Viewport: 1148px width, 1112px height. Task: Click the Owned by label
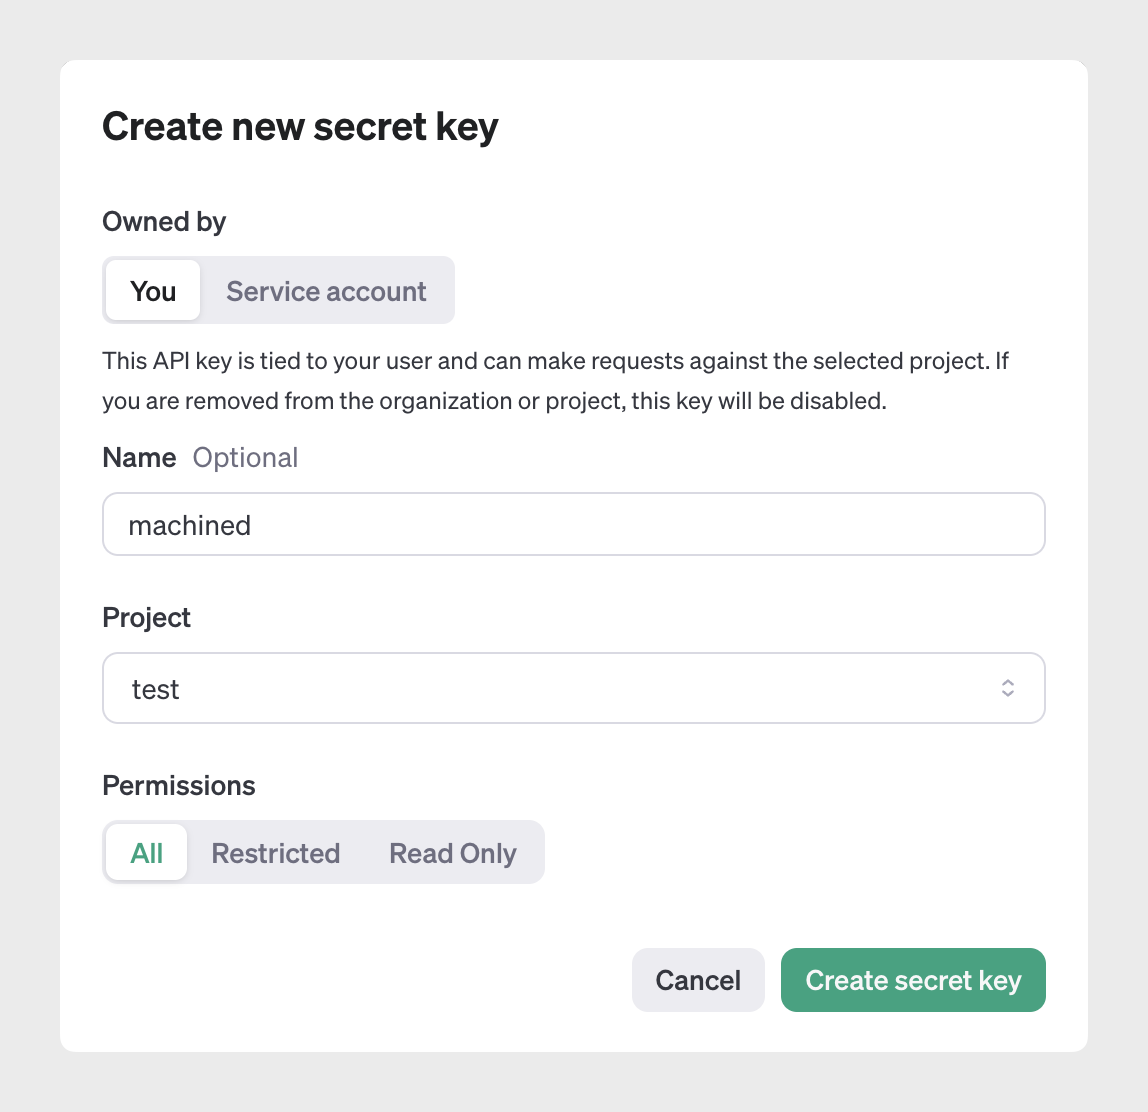(164, 221)
